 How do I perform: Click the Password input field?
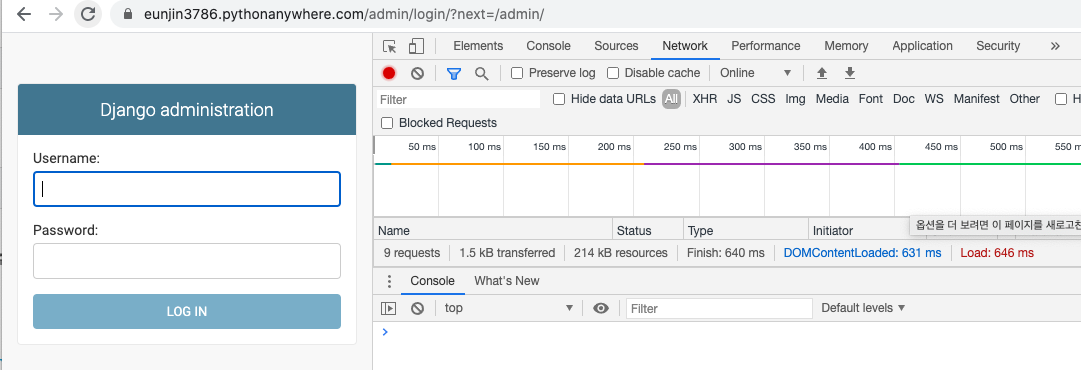(x=187, y=260)
